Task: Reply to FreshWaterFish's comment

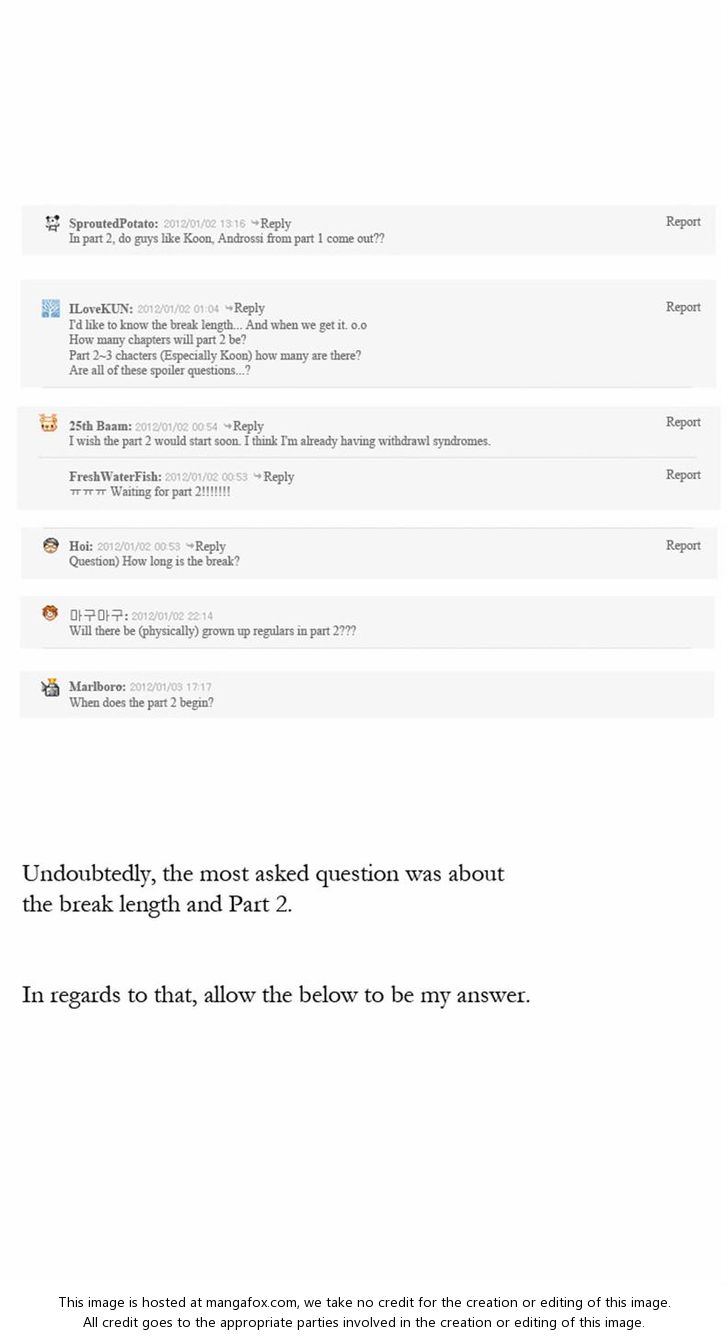Action: [274, 477]
